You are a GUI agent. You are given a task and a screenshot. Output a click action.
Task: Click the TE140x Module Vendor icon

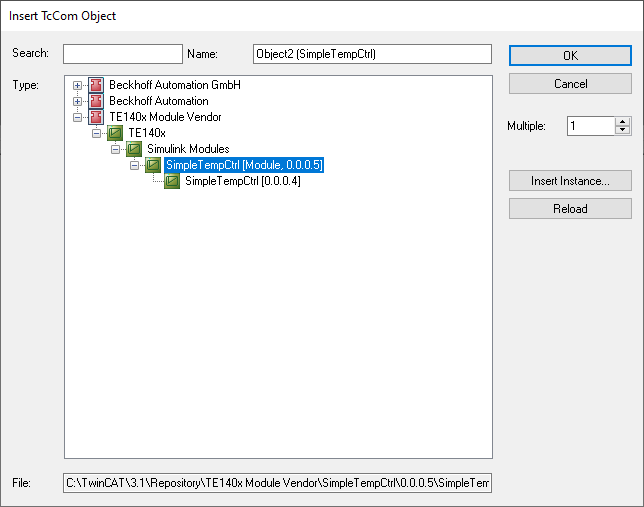(x=96, y=117)
